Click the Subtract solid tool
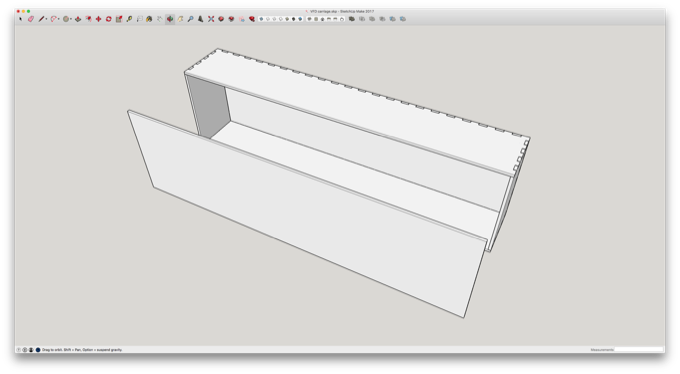680x374 pixels. pos(382,19)
